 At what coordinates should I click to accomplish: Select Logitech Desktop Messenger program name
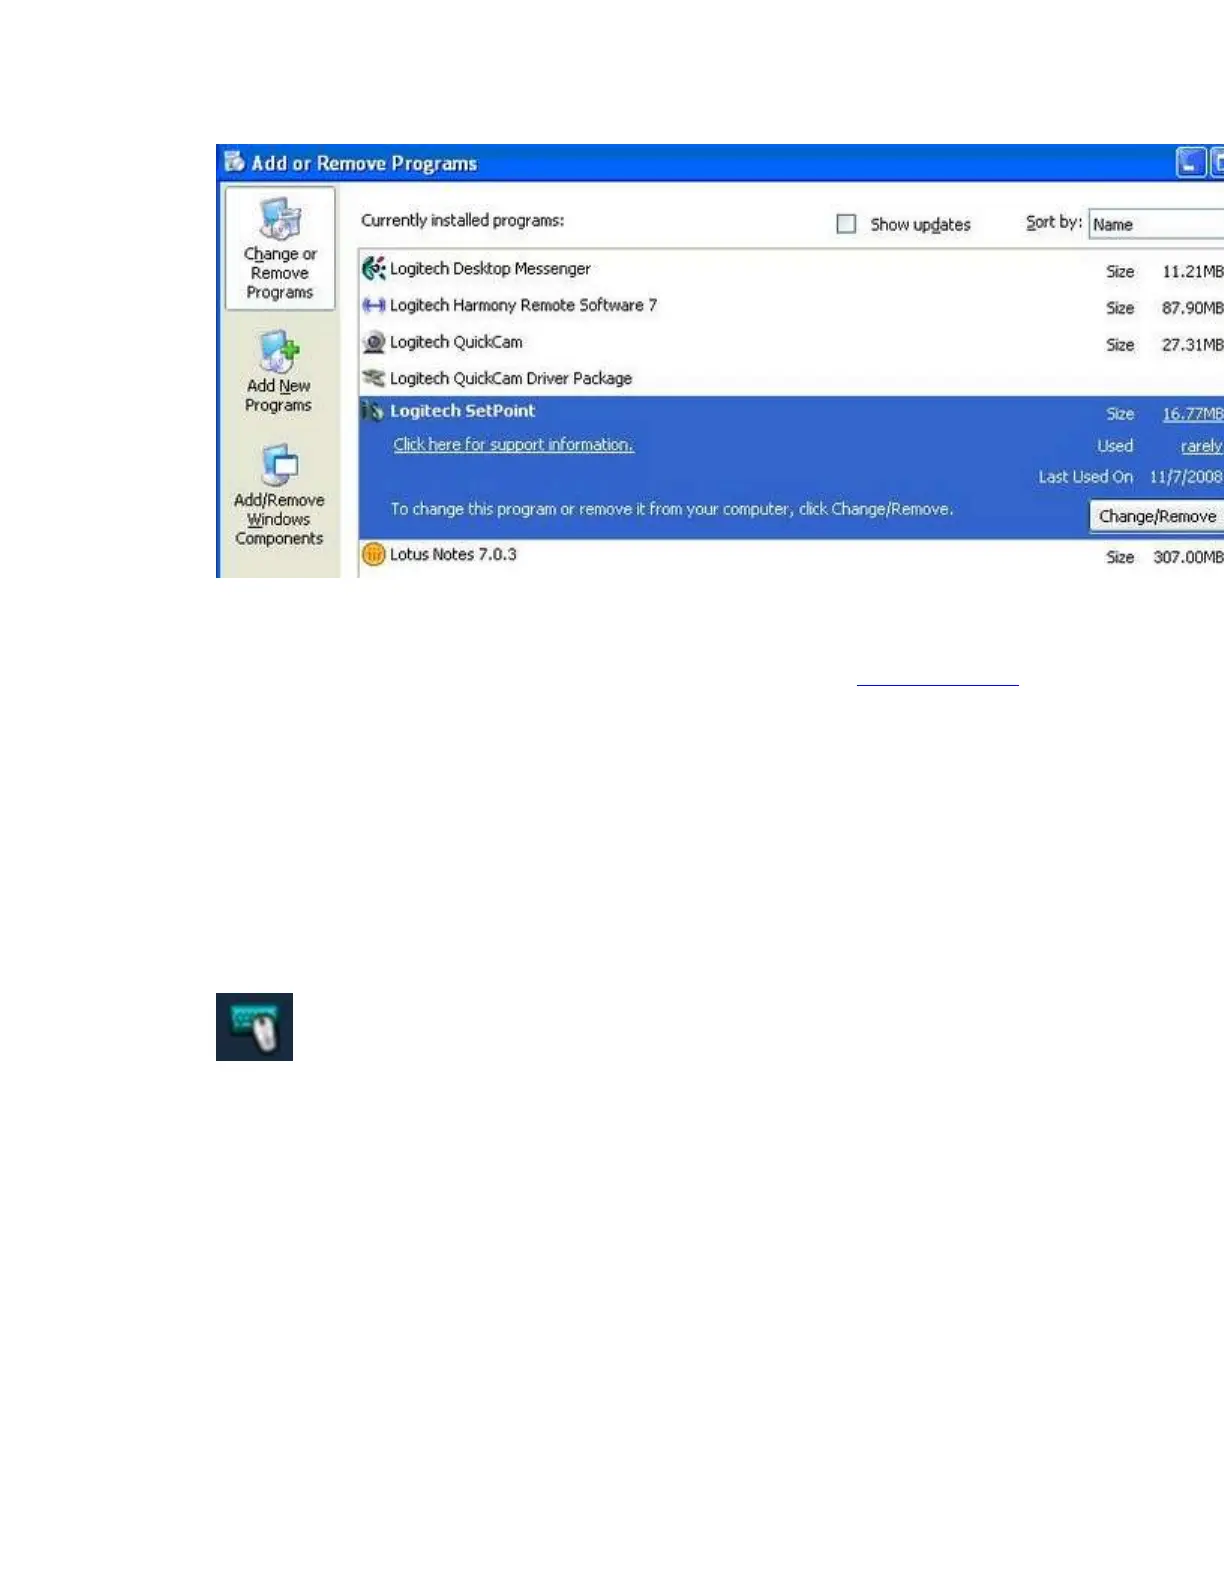(x=490, y=269)
